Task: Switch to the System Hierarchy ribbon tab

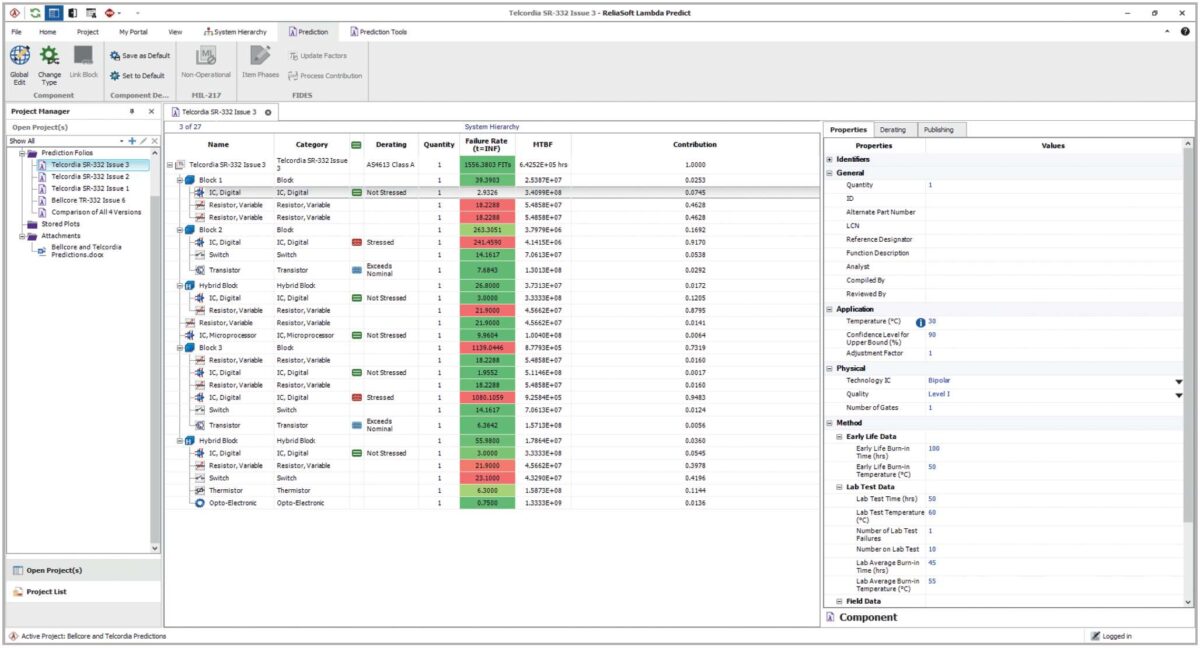Action: [x=235, y=32]
